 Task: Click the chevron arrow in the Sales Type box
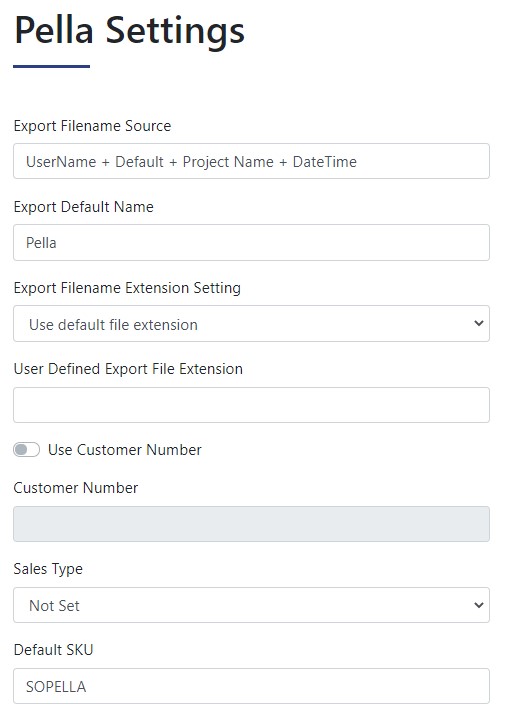[x=478, y=605]
